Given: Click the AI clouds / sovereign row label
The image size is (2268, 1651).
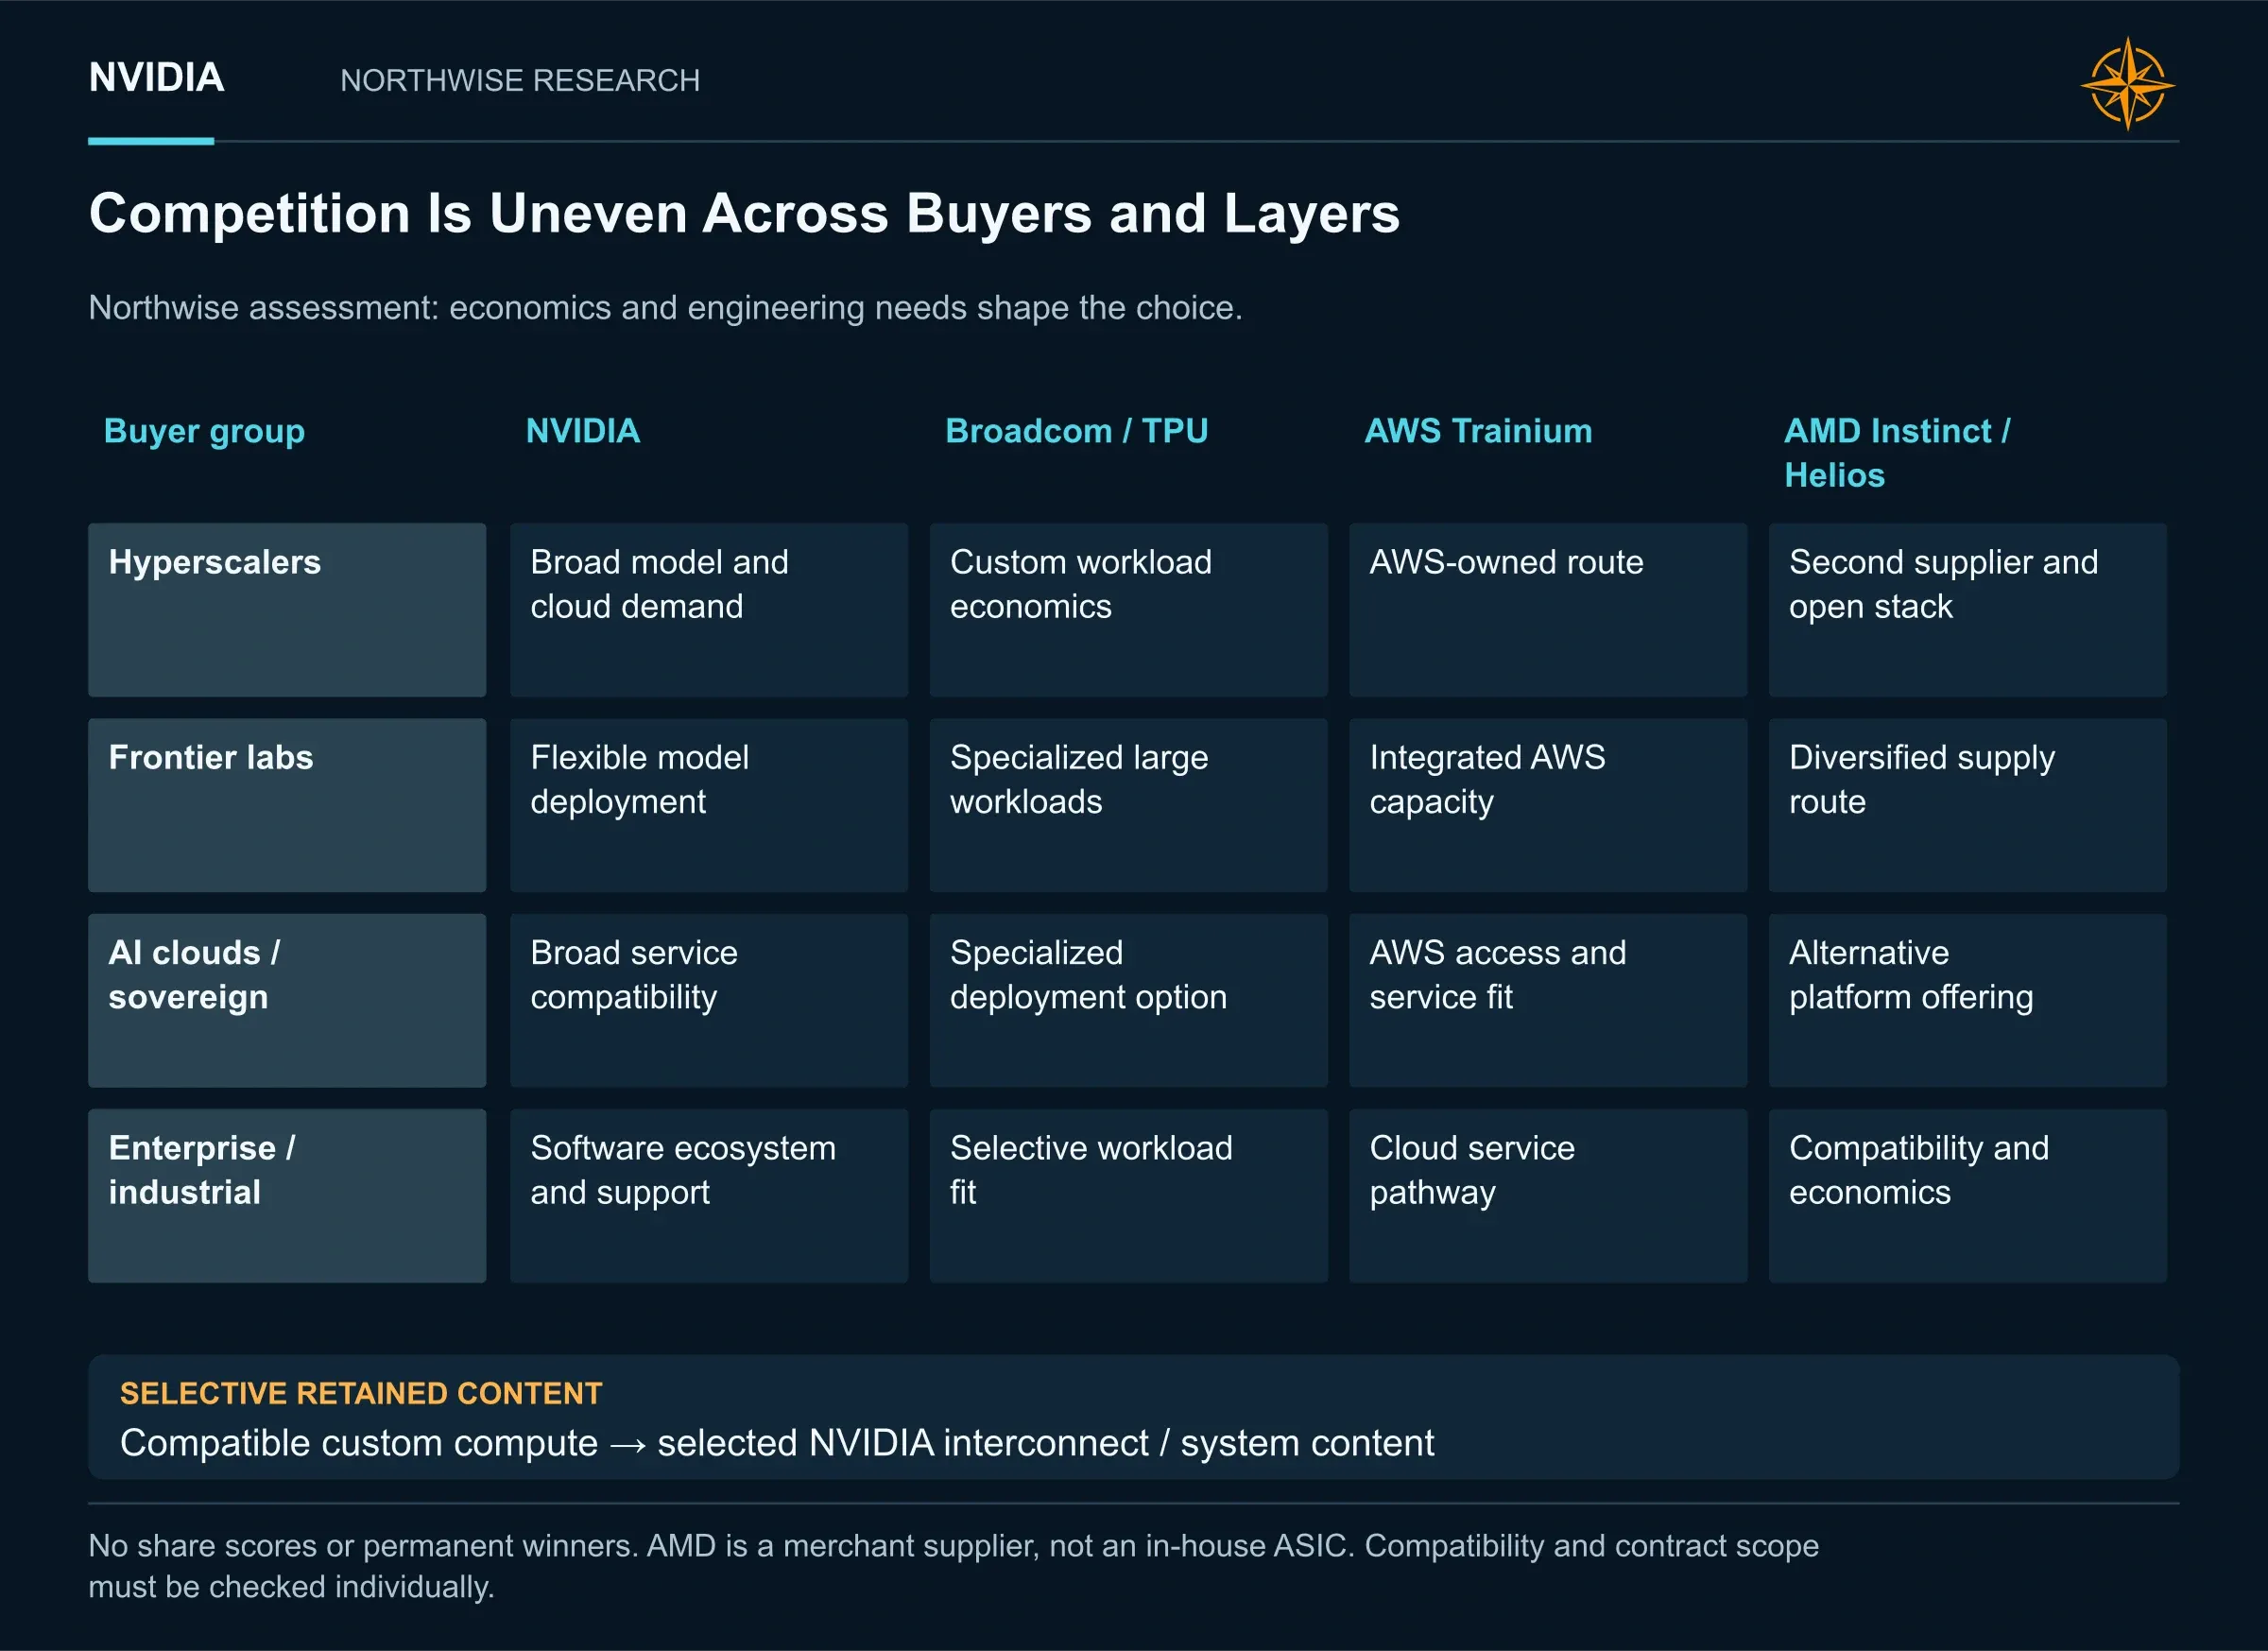Looking at the screenshot, I should point(287,1000).
